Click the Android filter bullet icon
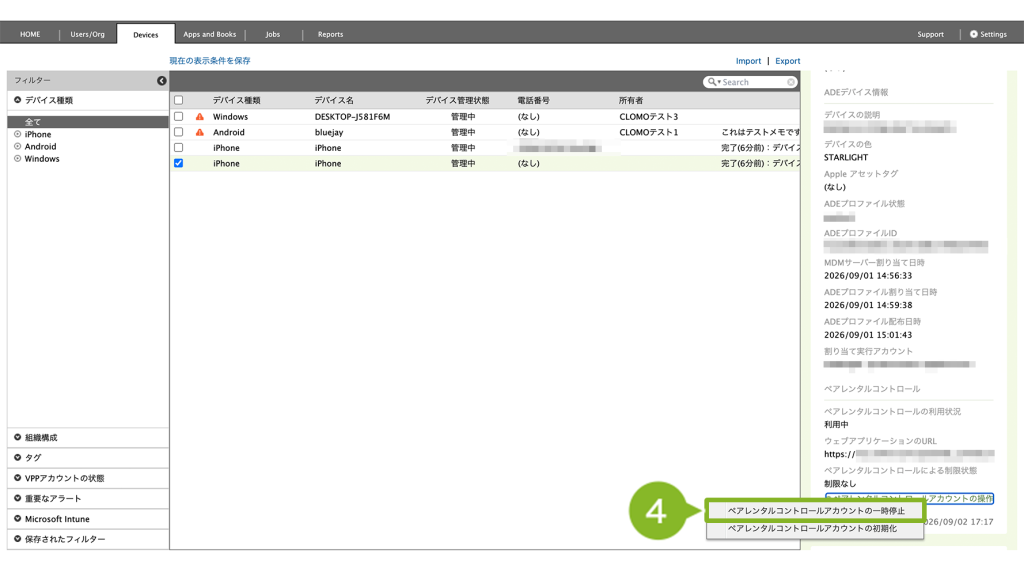Viewport: 1024px width, 576px height. point(18,147)
